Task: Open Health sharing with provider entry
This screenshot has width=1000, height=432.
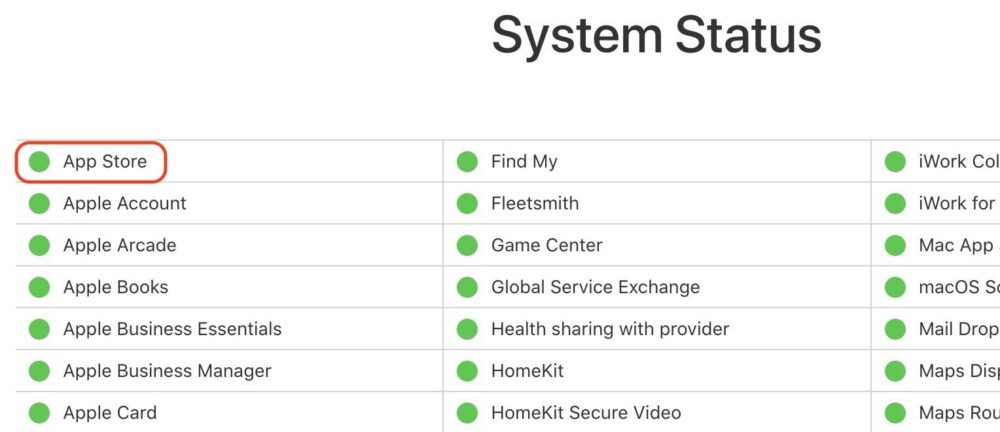Action: coord(610,329)
